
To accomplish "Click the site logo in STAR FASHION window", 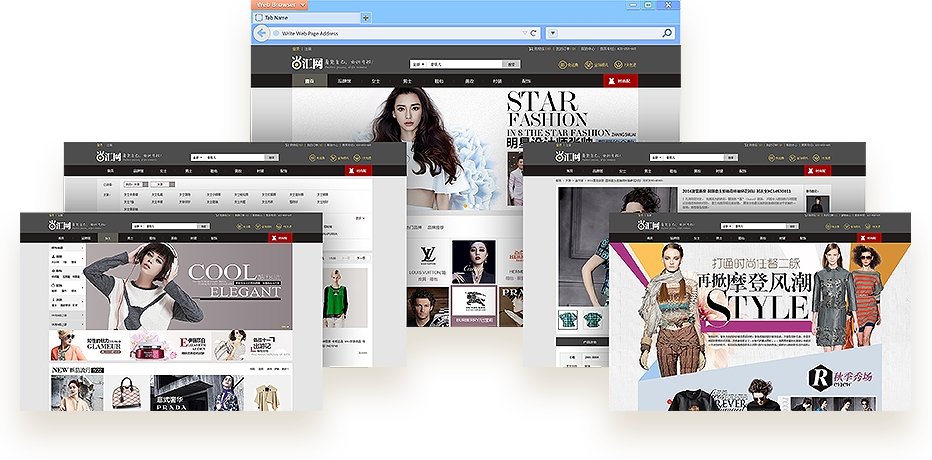I will [307, 62].
